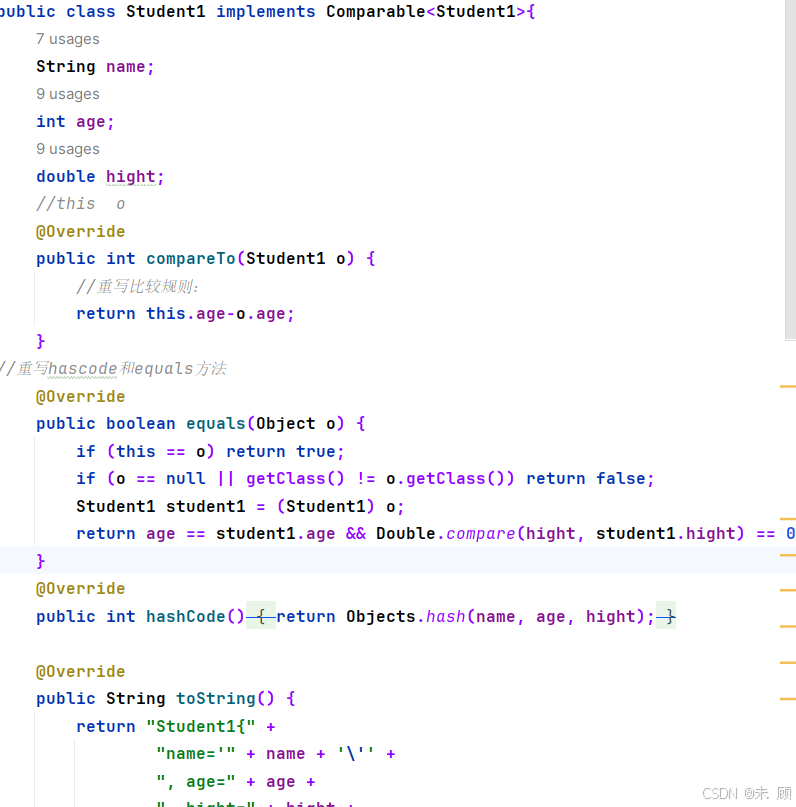Click the first warning stripe beside hascode comment
Screen dimensions: 796x807
coord(788,387)
